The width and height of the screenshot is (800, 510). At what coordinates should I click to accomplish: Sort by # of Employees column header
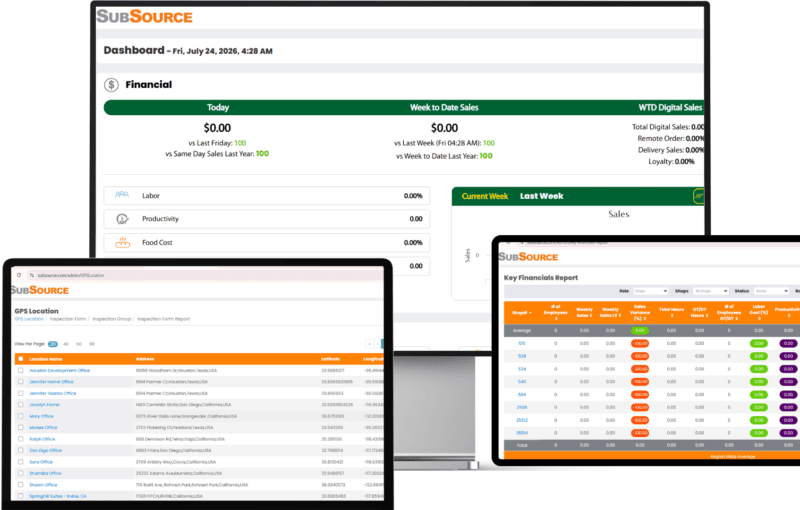click(556, 313)
